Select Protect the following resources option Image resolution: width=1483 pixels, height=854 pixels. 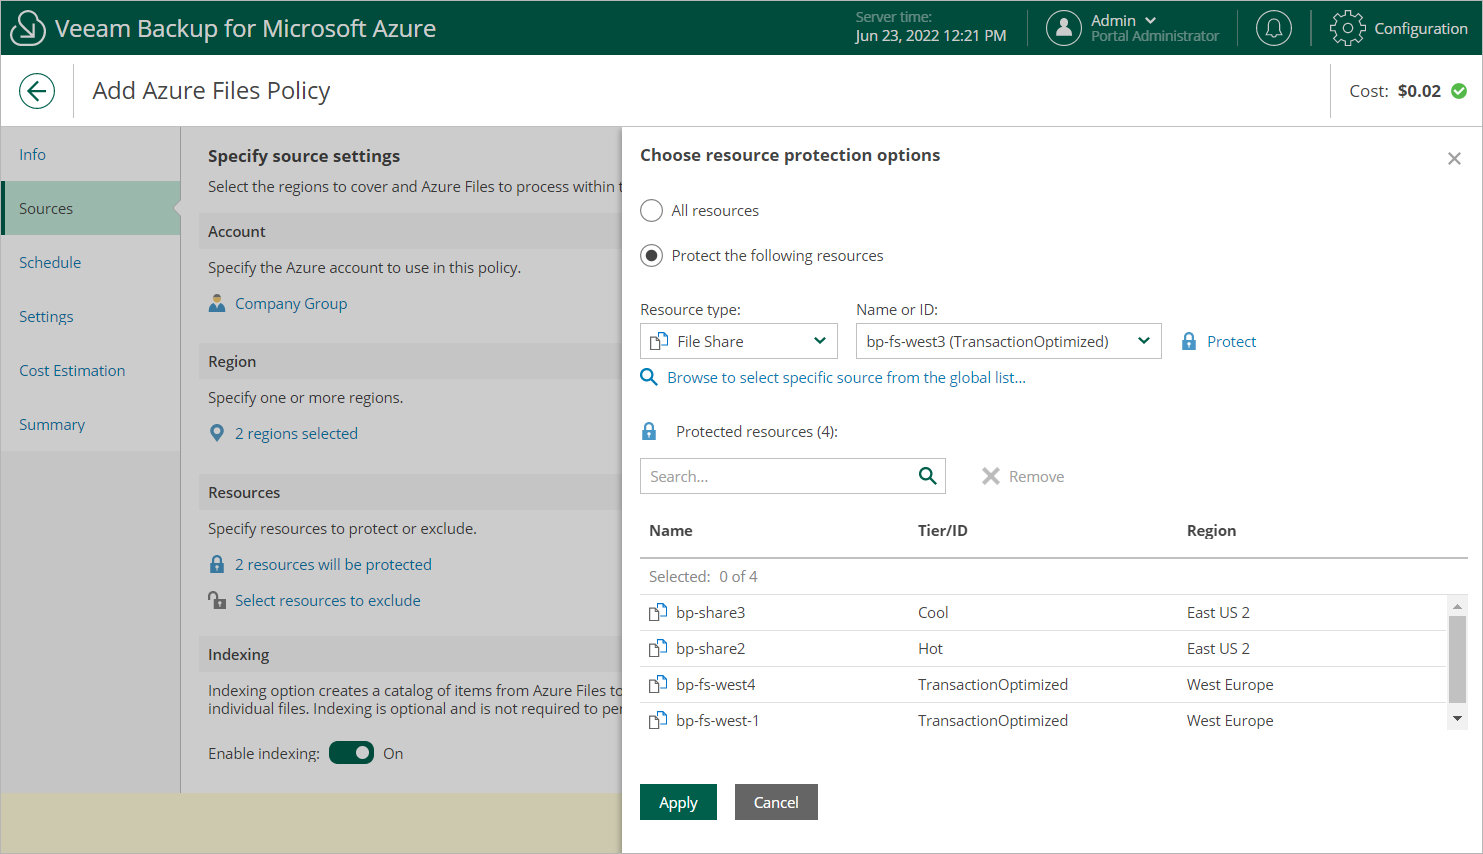[652, 256]
